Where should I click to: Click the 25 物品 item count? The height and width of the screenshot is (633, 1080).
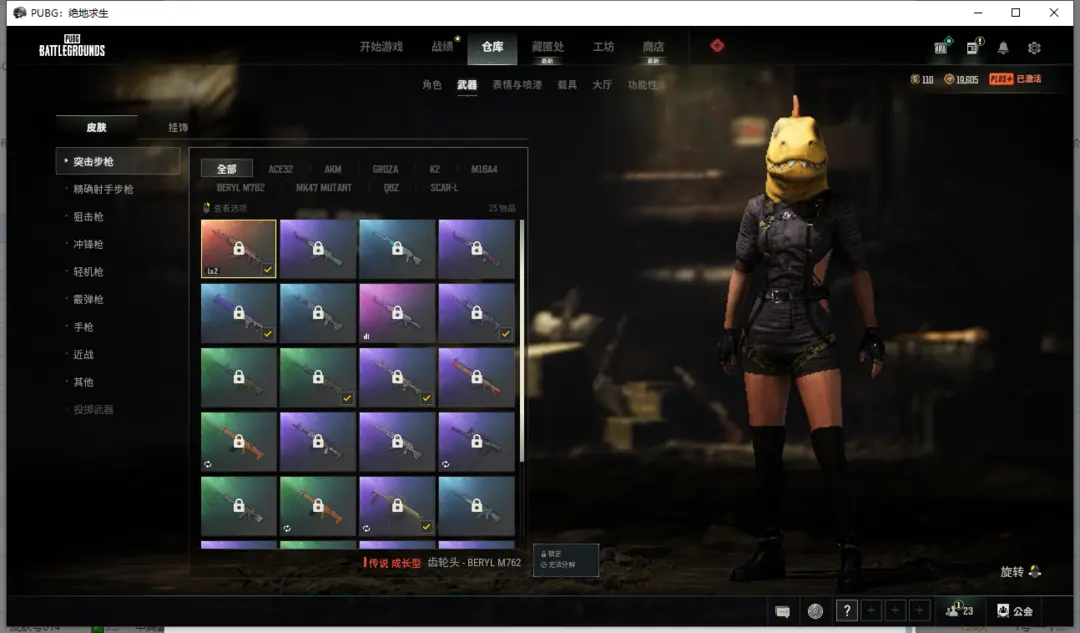502,208
